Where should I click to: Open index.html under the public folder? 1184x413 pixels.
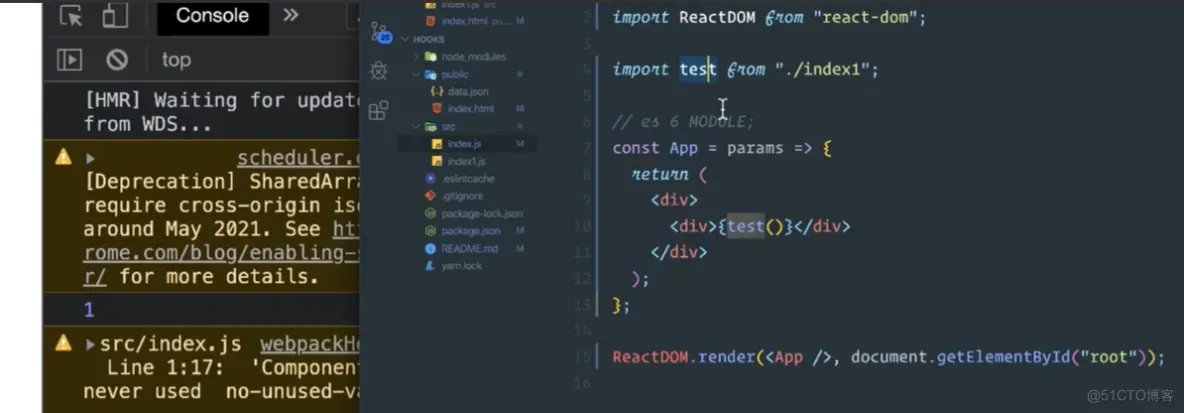(470, 109)
